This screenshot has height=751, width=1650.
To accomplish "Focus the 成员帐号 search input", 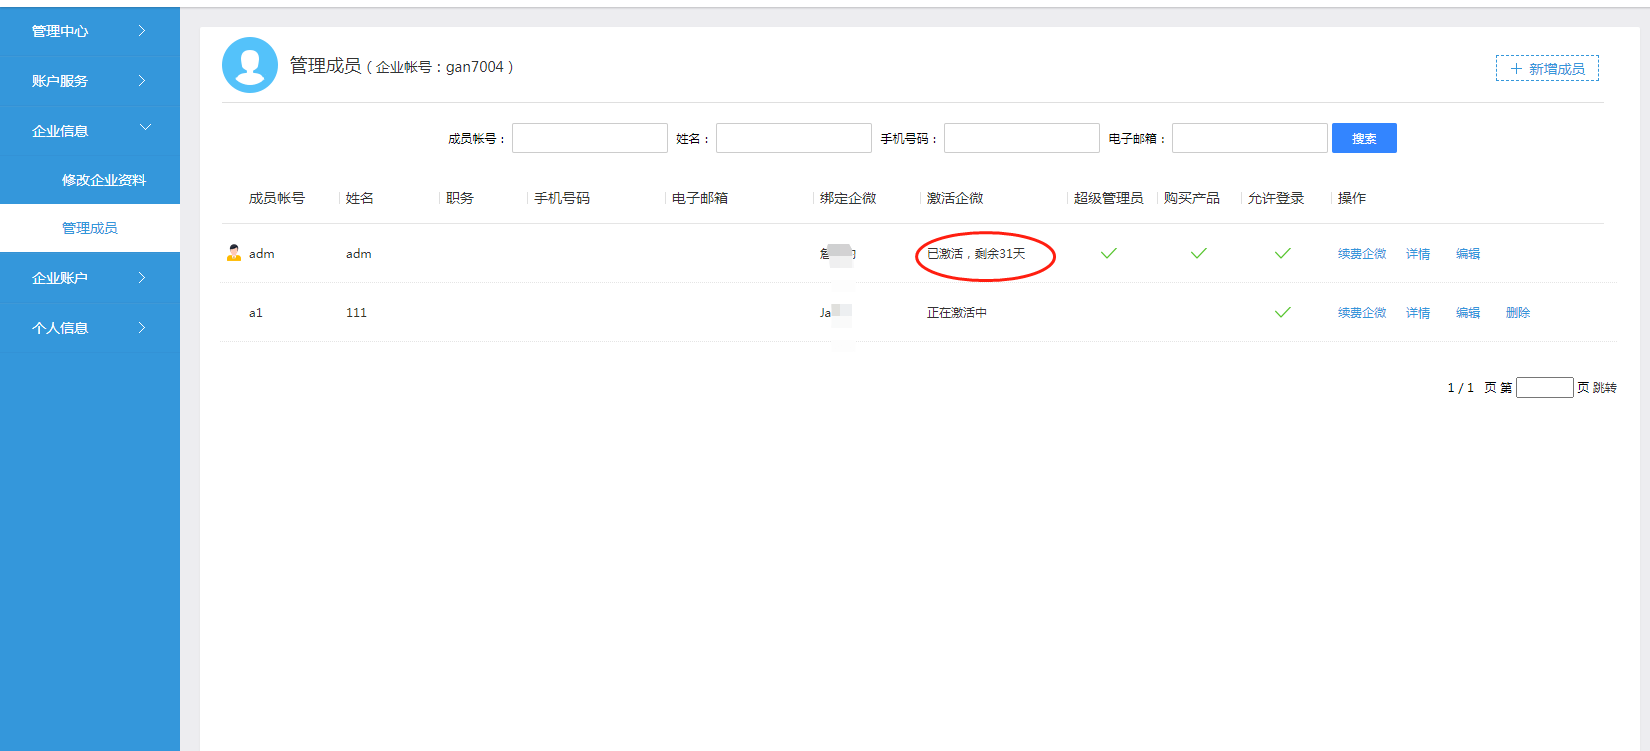I will point(590,138).
